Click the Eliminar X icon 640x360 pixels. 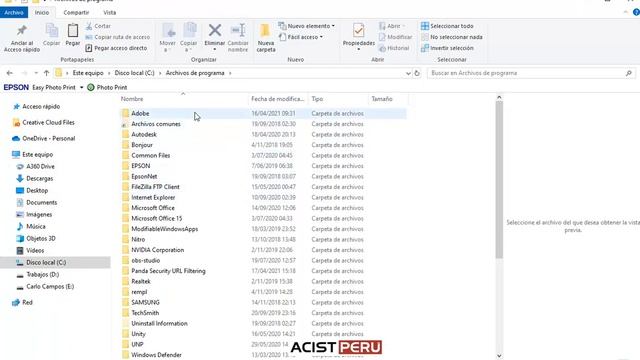215,30
